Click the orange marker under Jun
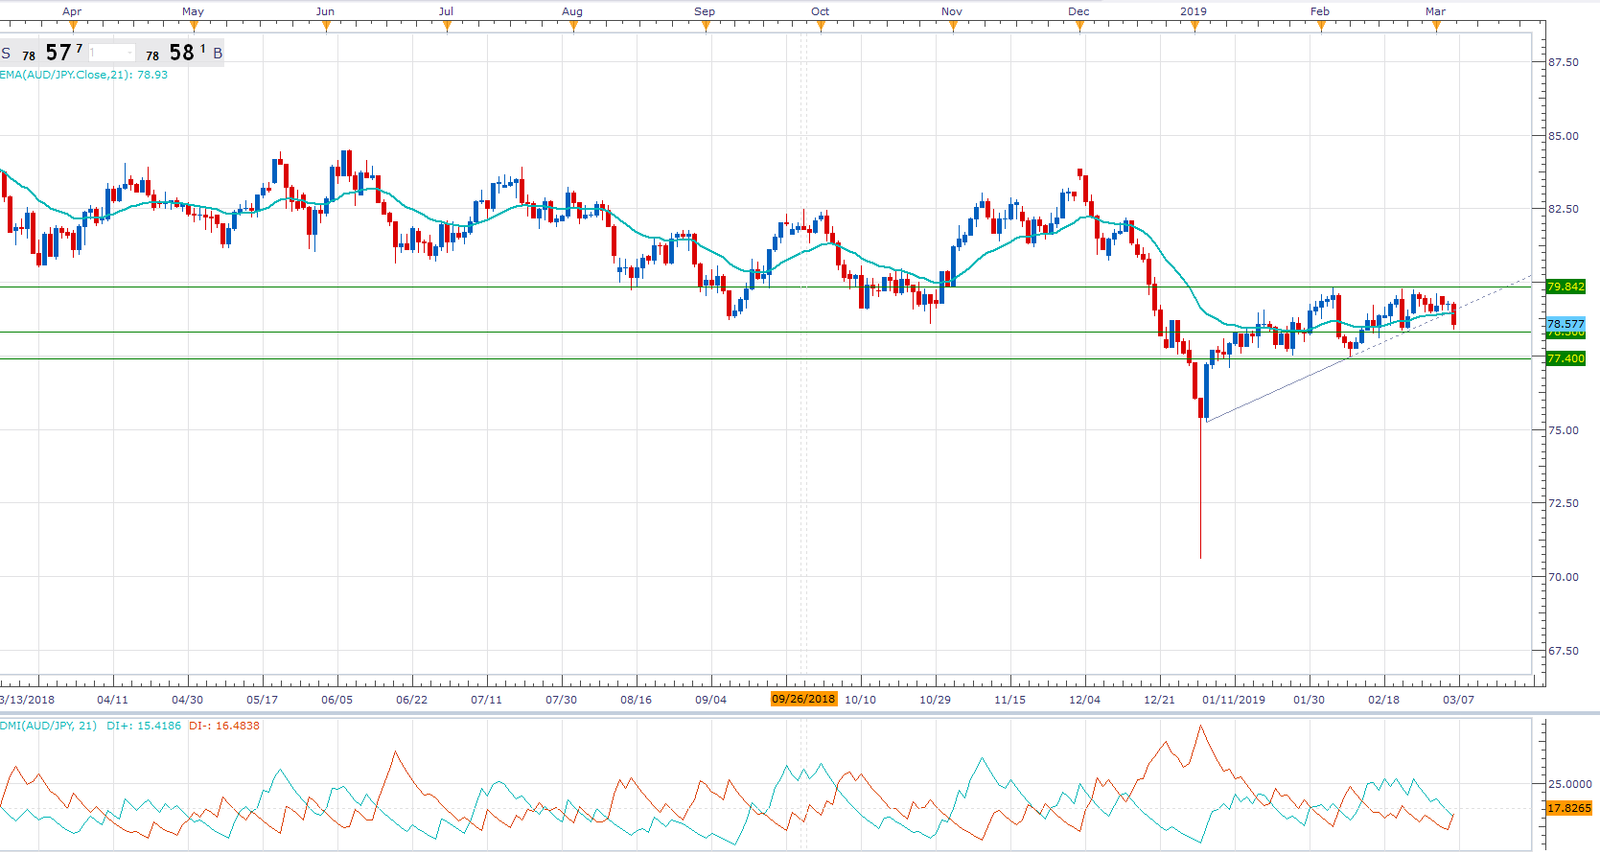Screen dimensions: 1600x852 pos(325,27)
